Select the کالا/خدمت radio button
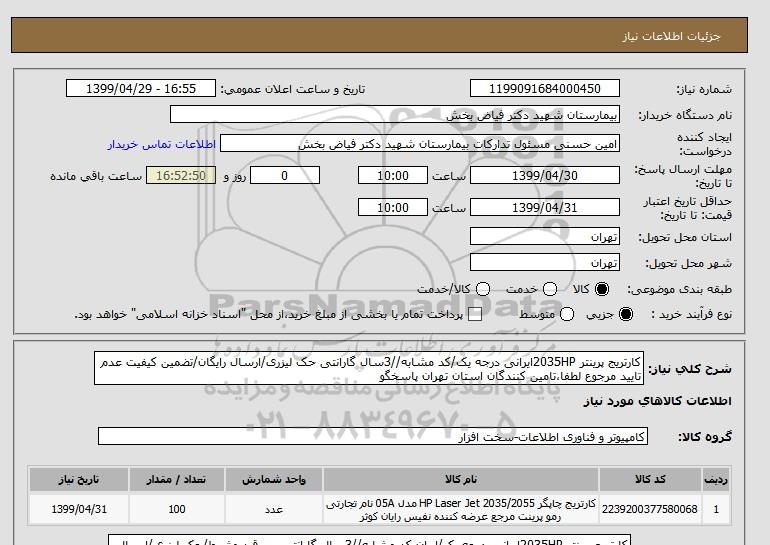Viewport: 770px width, 545px height. pyautogui.click(x=483, y=290)
